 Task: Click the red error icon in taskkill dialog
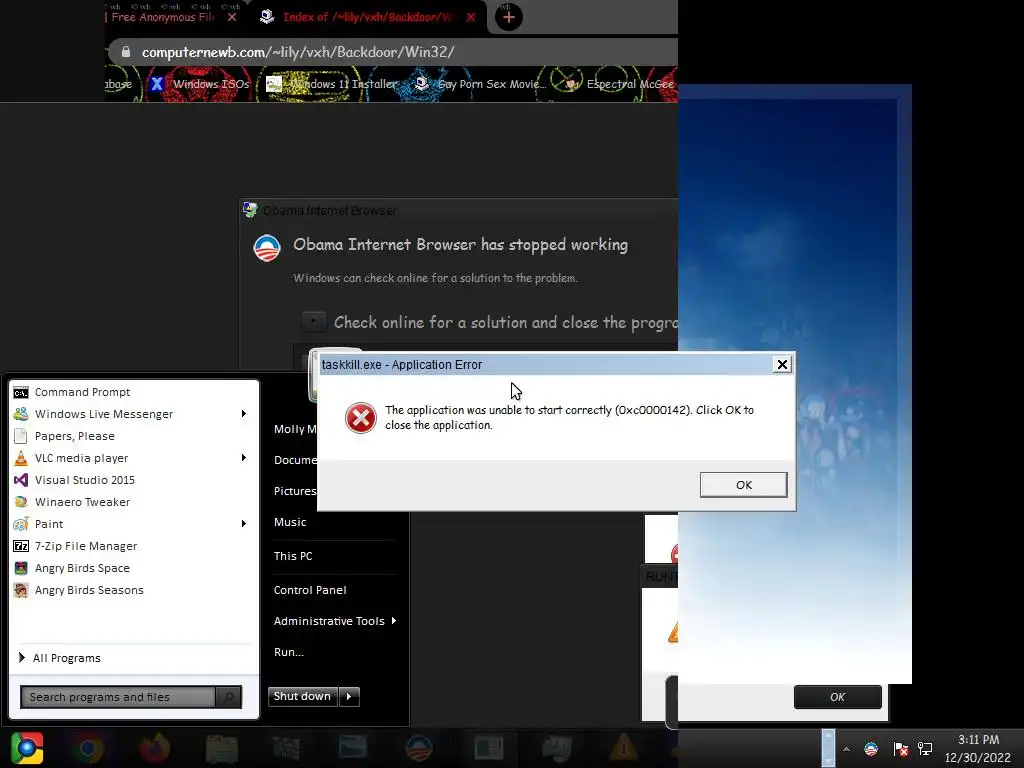[360, 418]
